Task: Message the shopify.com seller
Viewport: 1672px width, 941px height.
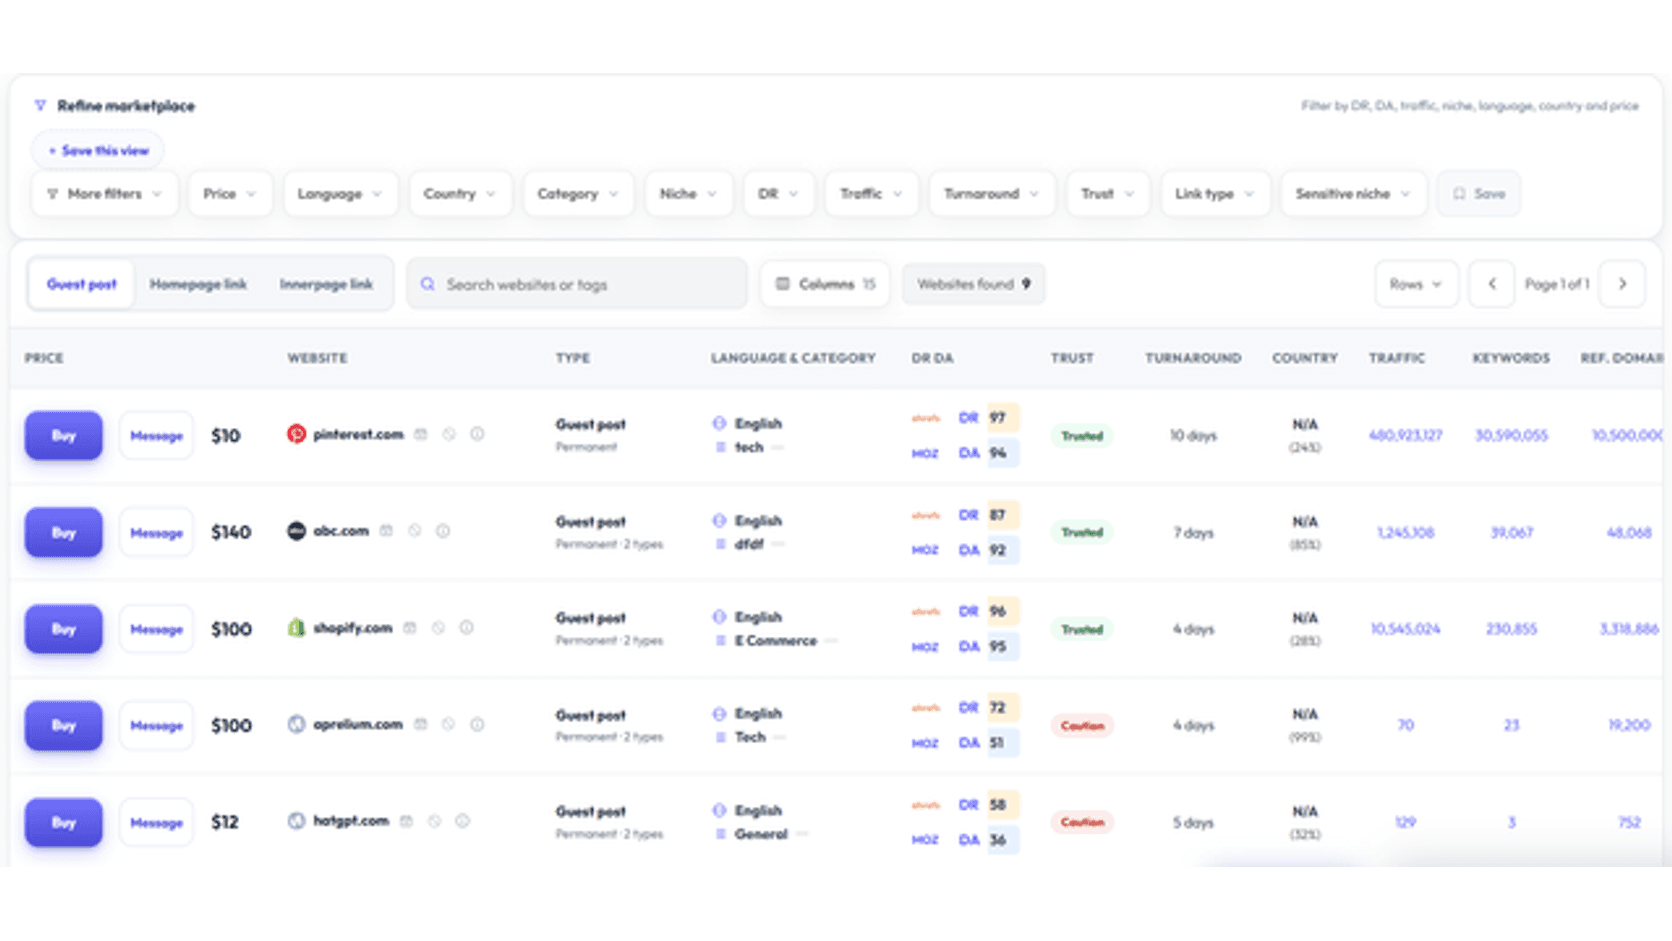Action: tap(156, 629)
